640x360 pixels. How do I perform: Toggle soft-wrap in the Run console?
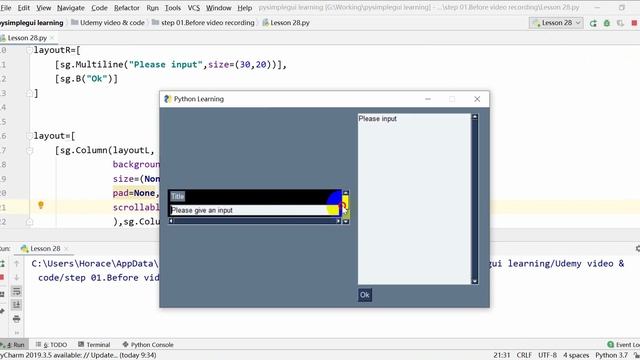point(16,291)
